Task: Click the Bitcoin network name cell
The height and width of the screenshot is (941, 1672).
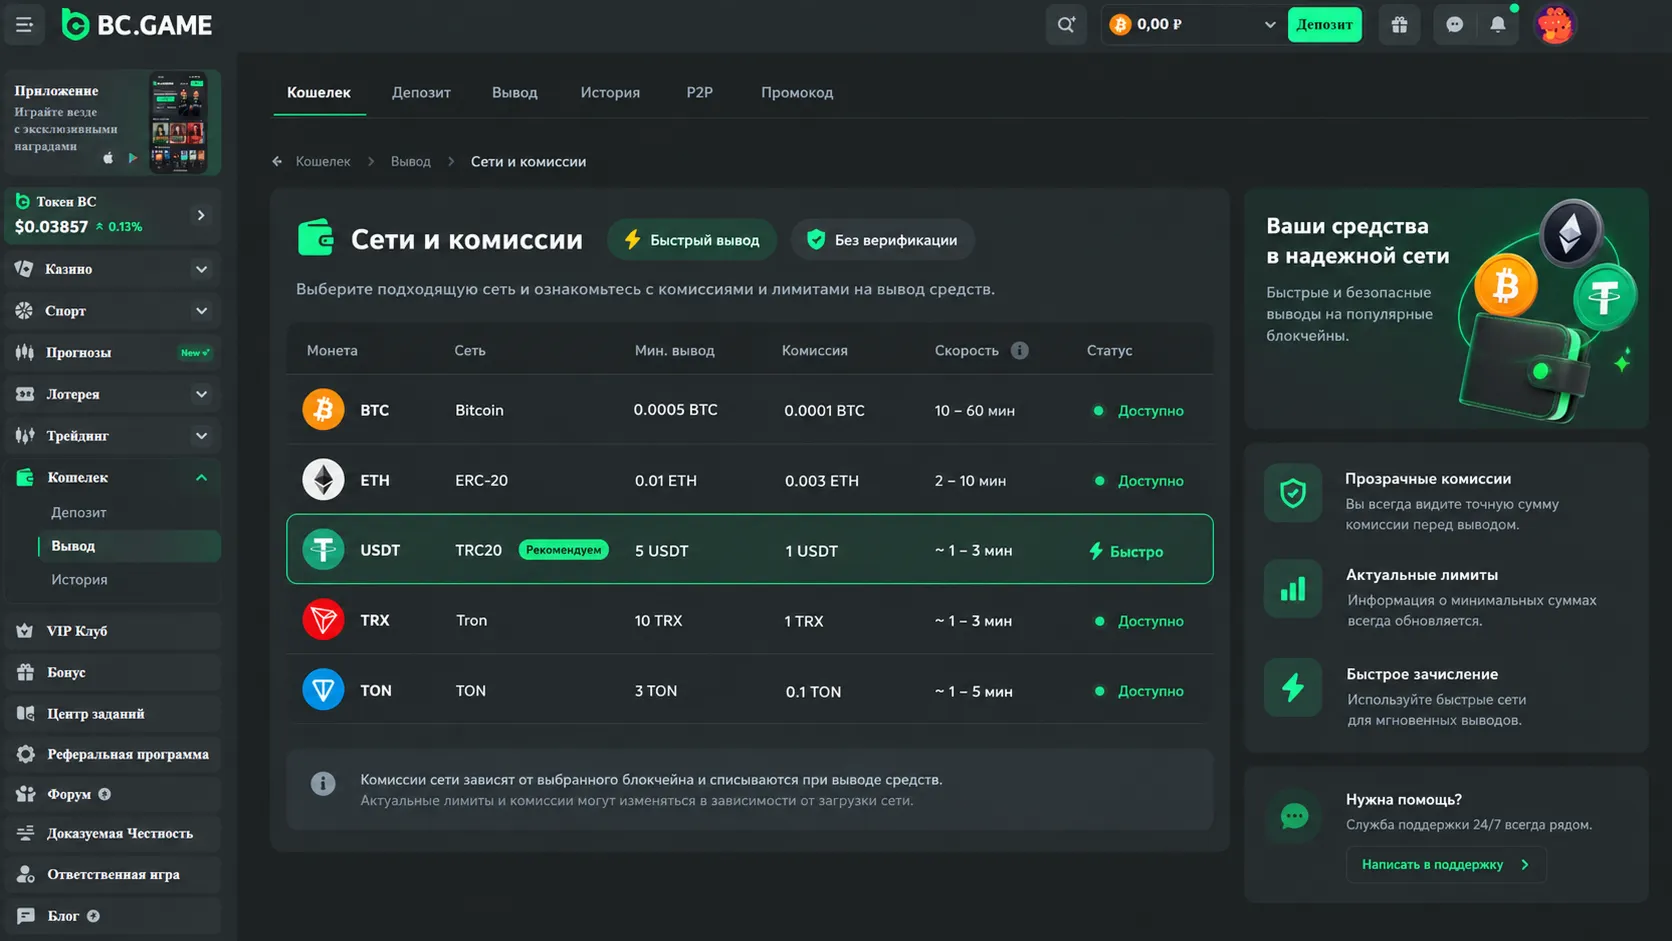Action: click(x=479, y=411)
